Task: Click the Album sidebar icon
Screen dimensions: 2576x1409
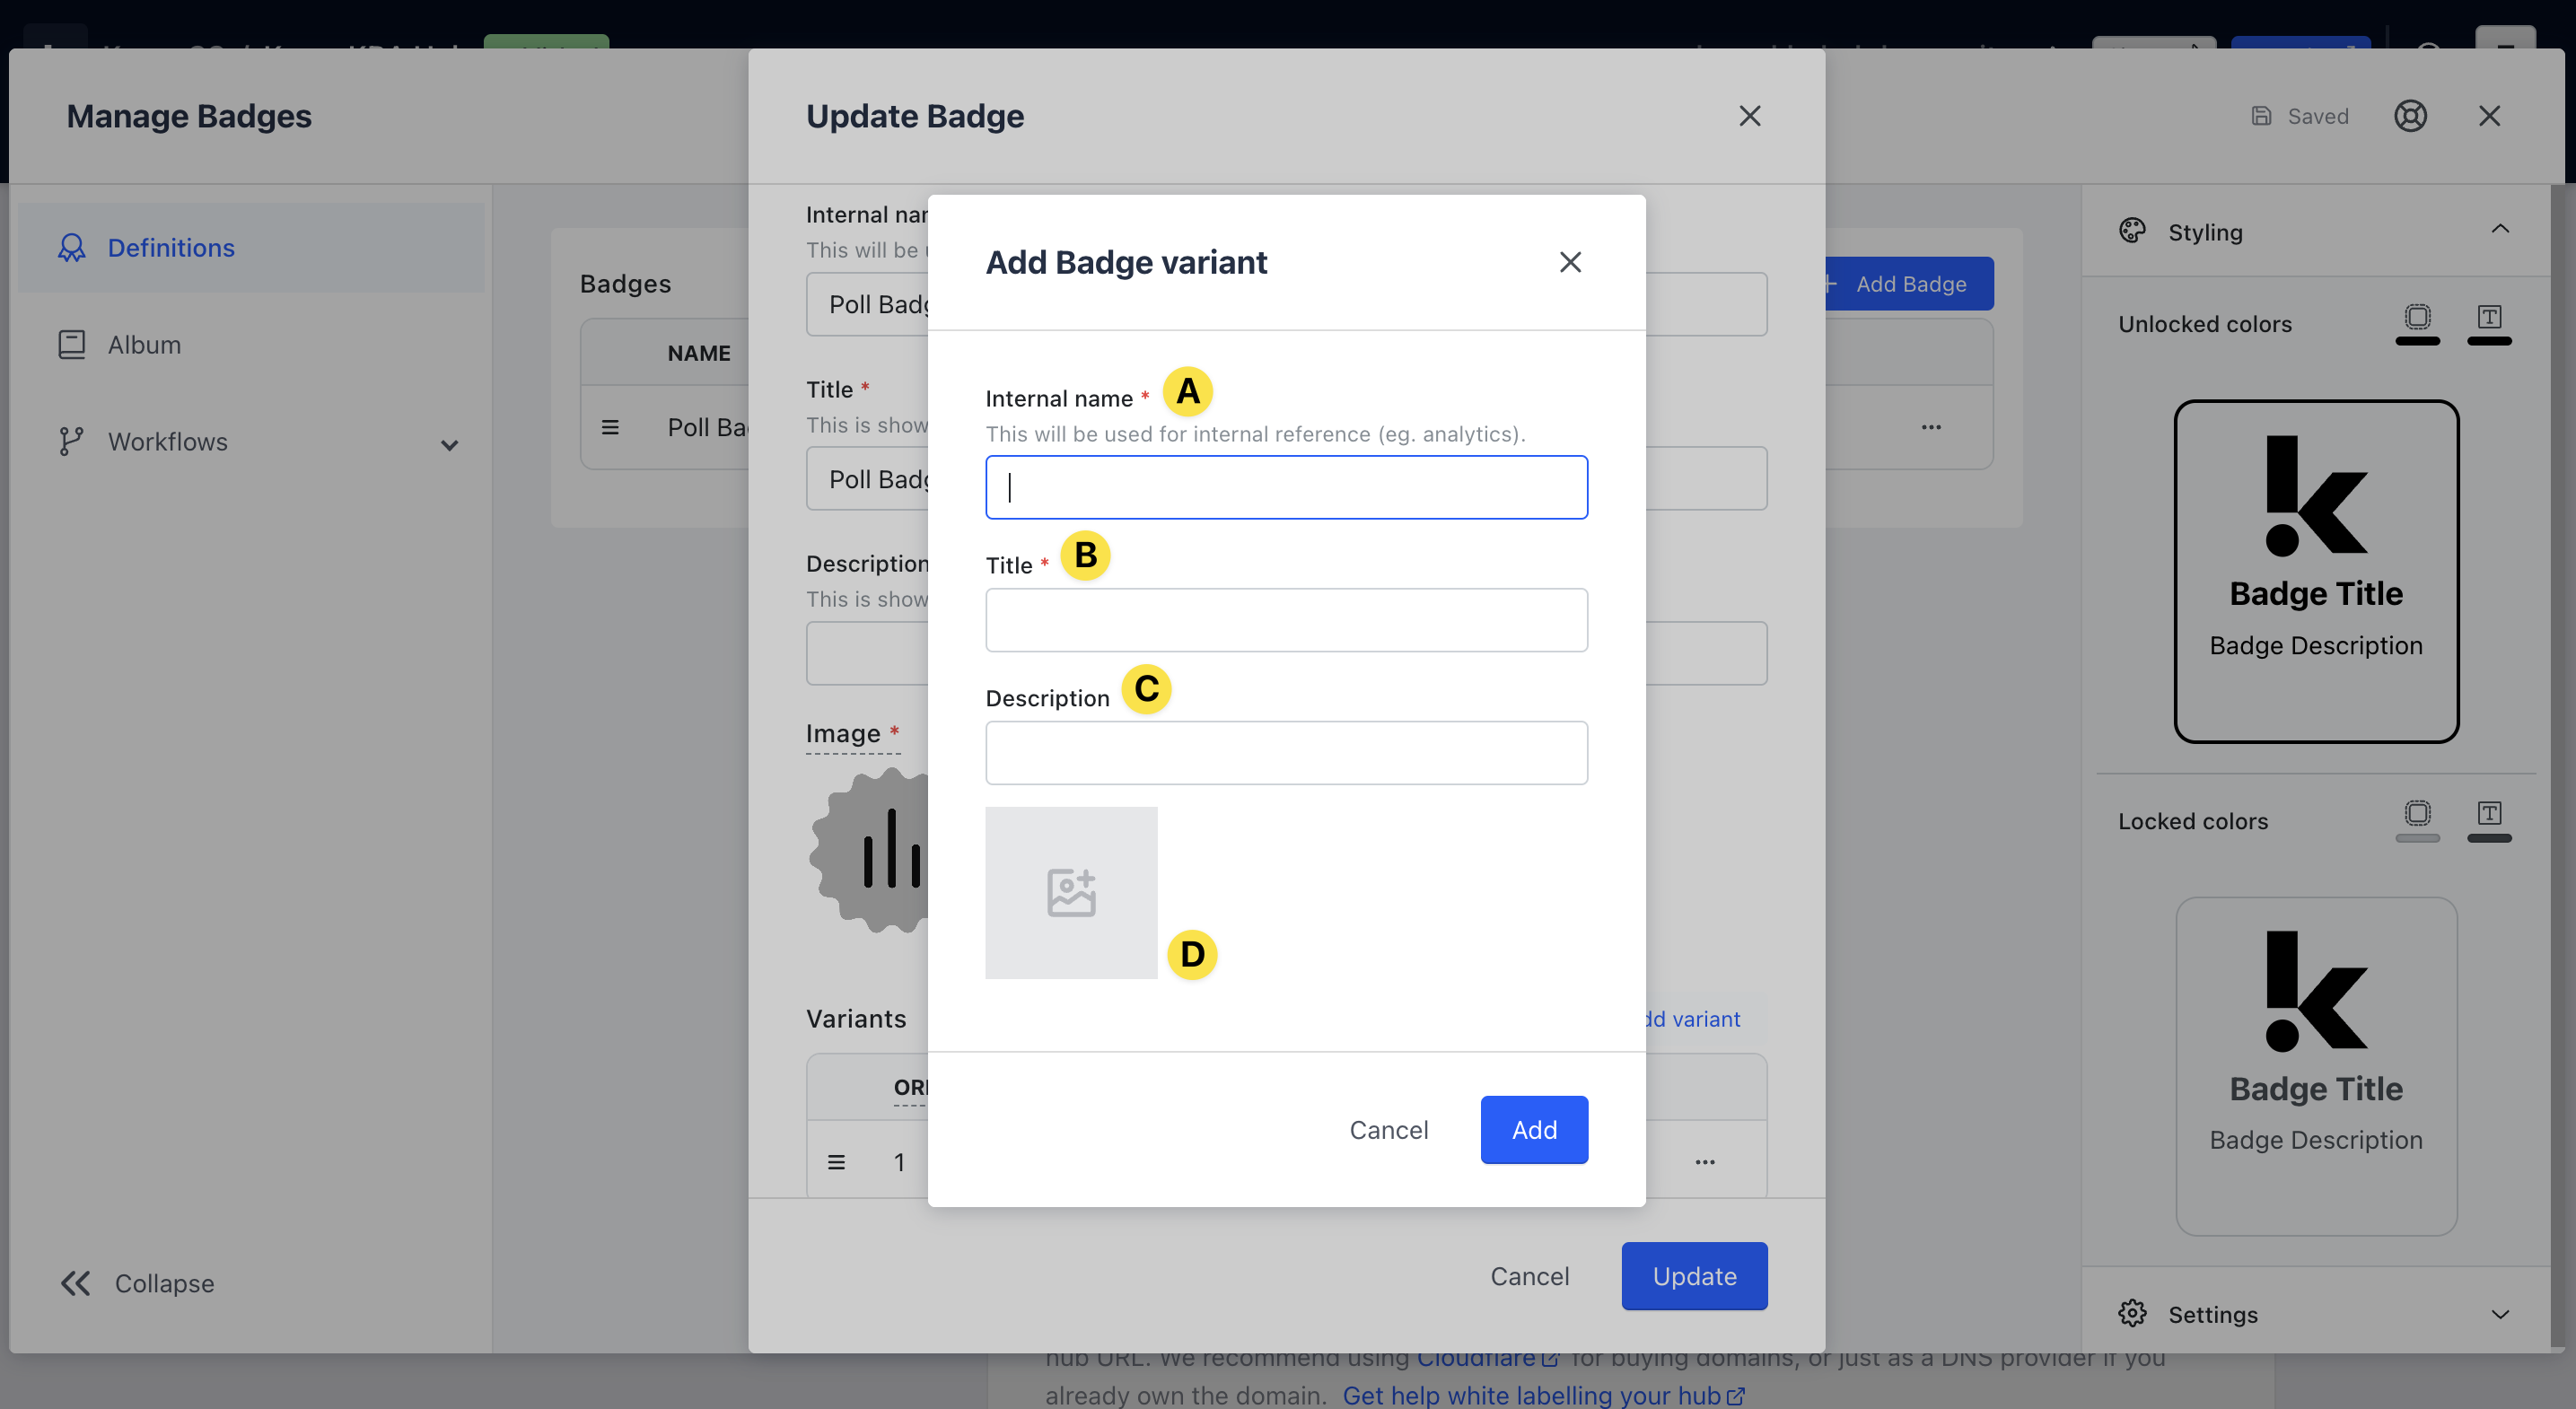Action: click(x=72, y=345)
